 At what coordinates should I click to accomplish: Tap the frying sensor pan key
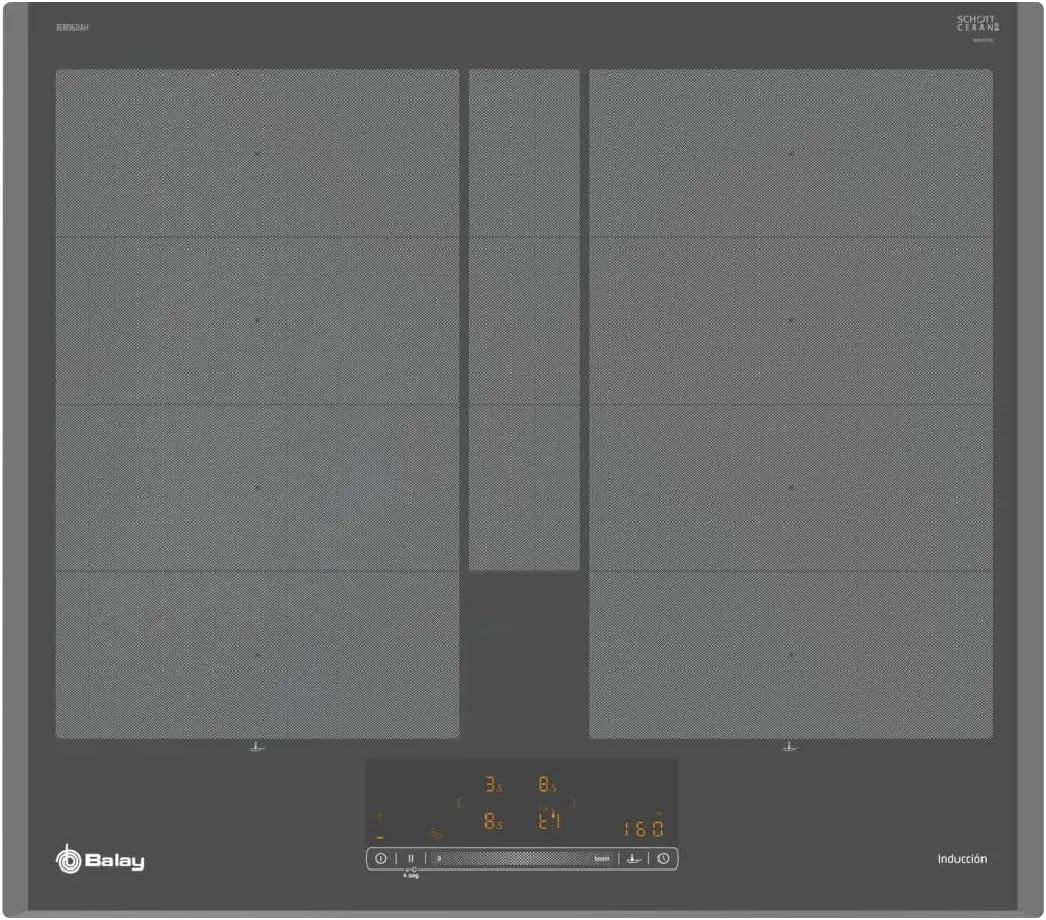click(634, 859)
